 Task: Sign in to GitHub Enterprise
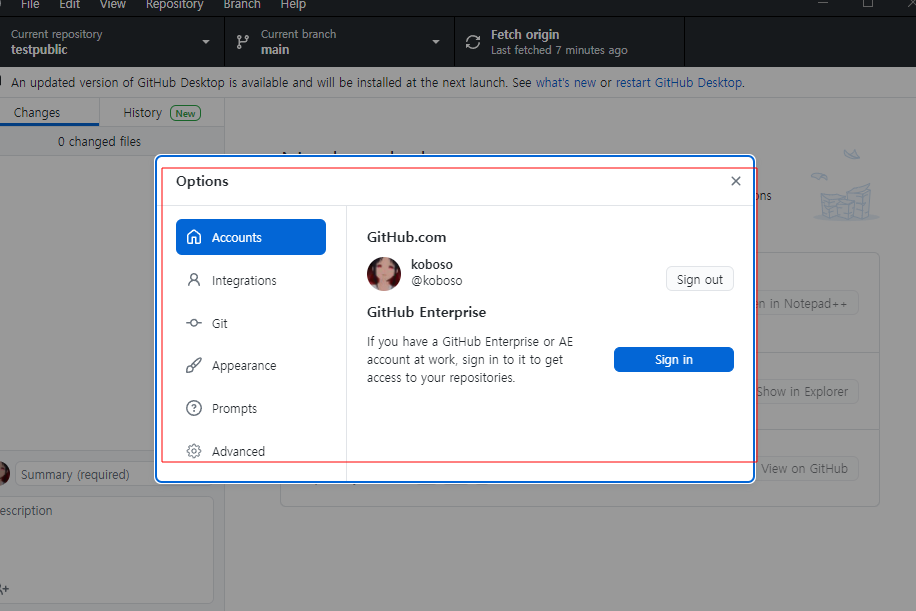[x=674, y=359]
